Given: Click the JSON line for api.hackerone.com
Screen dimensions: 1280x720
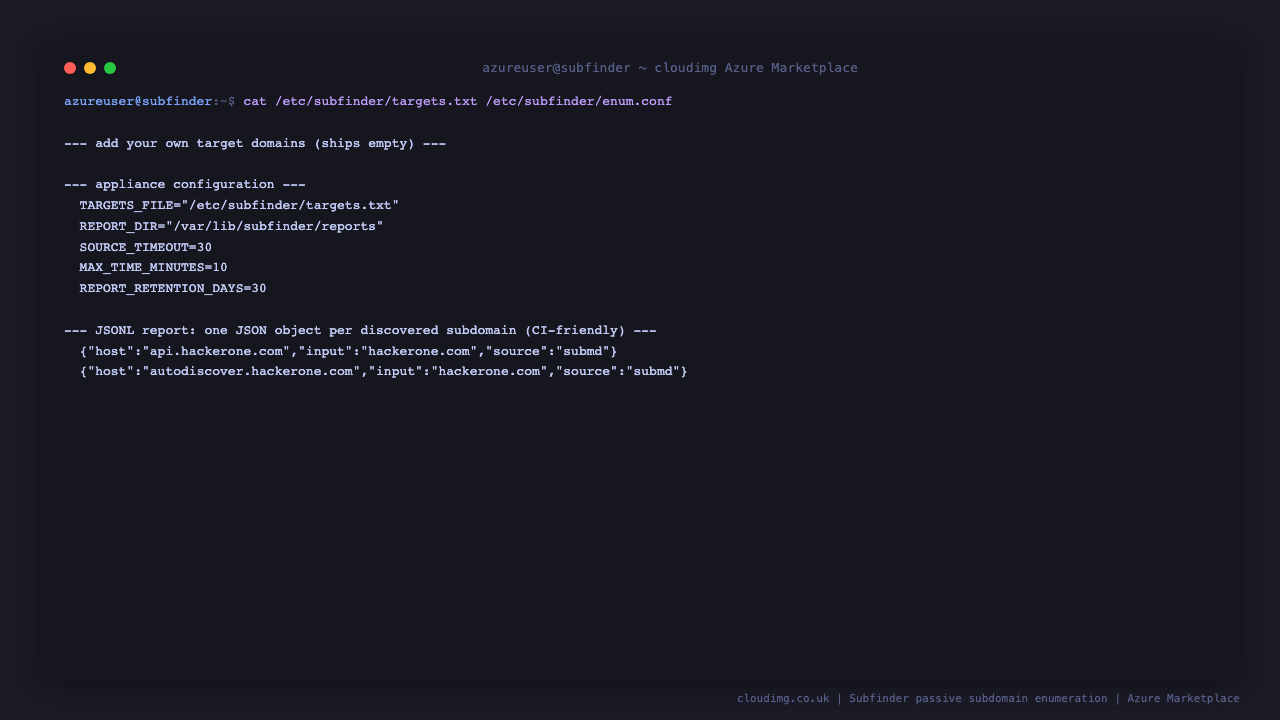Looking at the screenshot, I should pyautogui.click(x=349, y=352).
